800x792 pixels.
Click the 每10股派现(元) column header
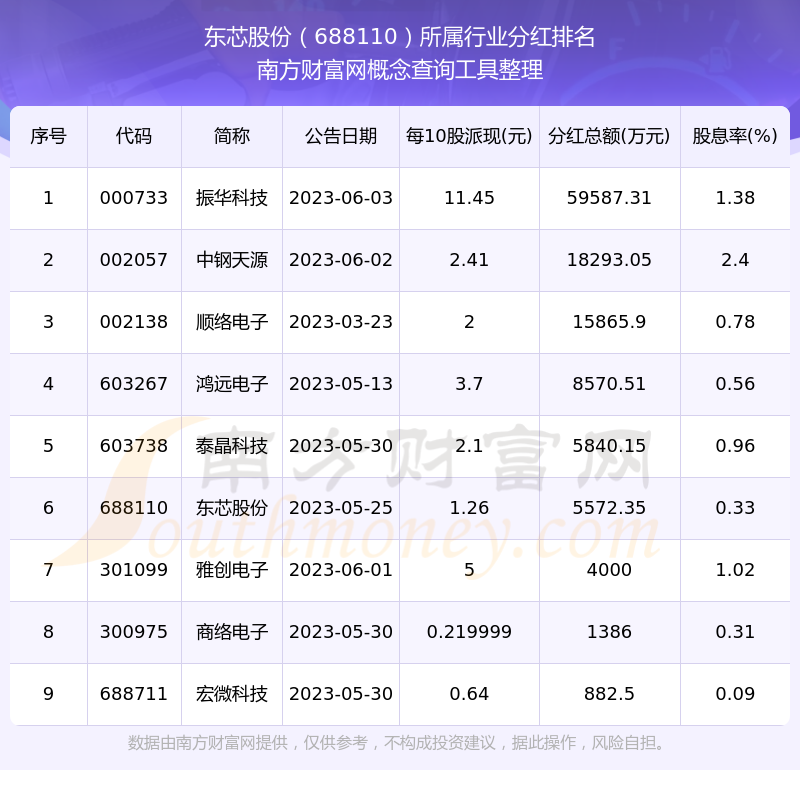[x=469, y=136]
